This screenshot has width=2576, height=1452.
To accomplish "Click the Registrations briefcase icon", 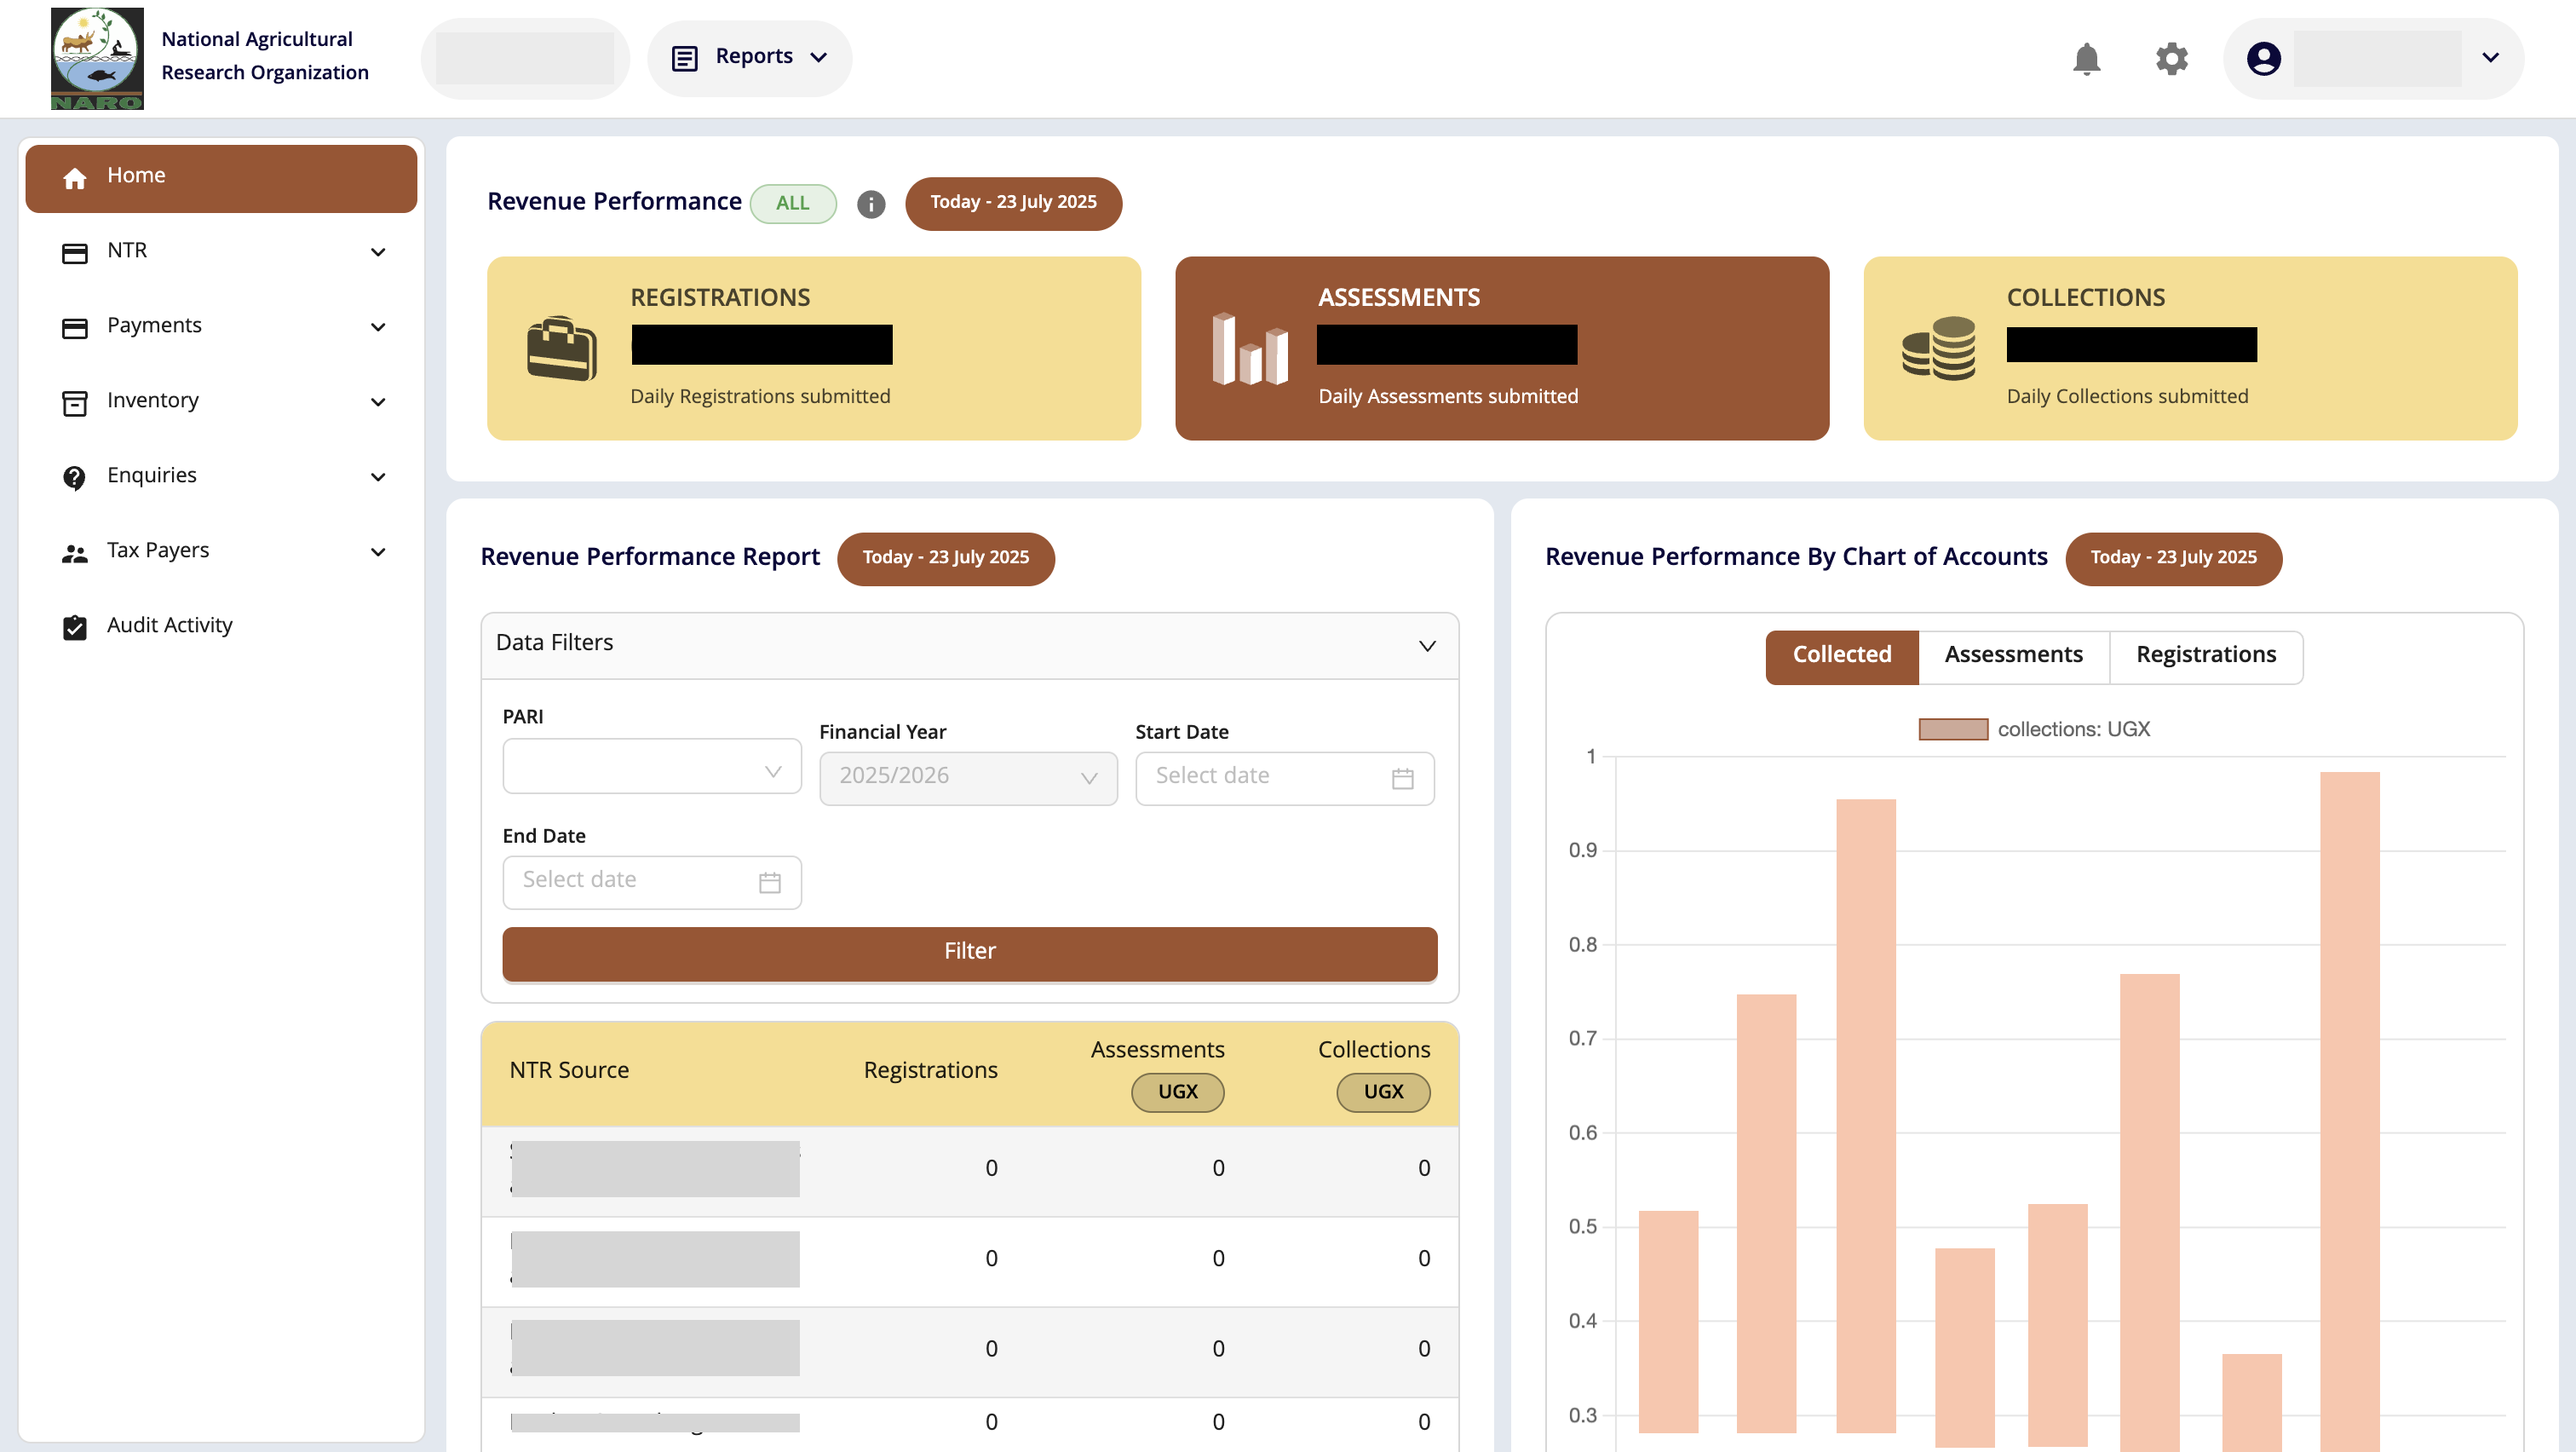I will click(561, 348).
